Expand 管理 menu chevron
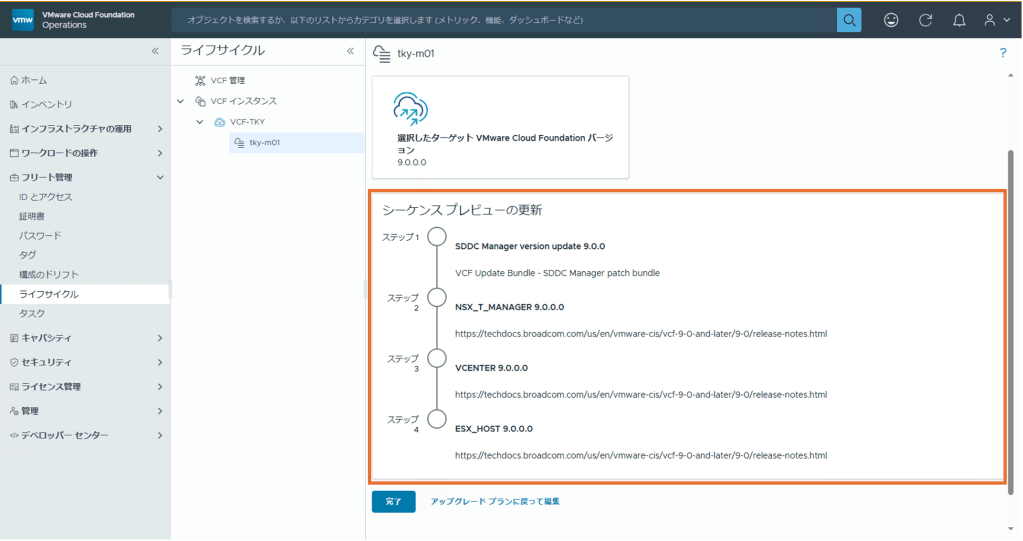 tap(160, 411)
